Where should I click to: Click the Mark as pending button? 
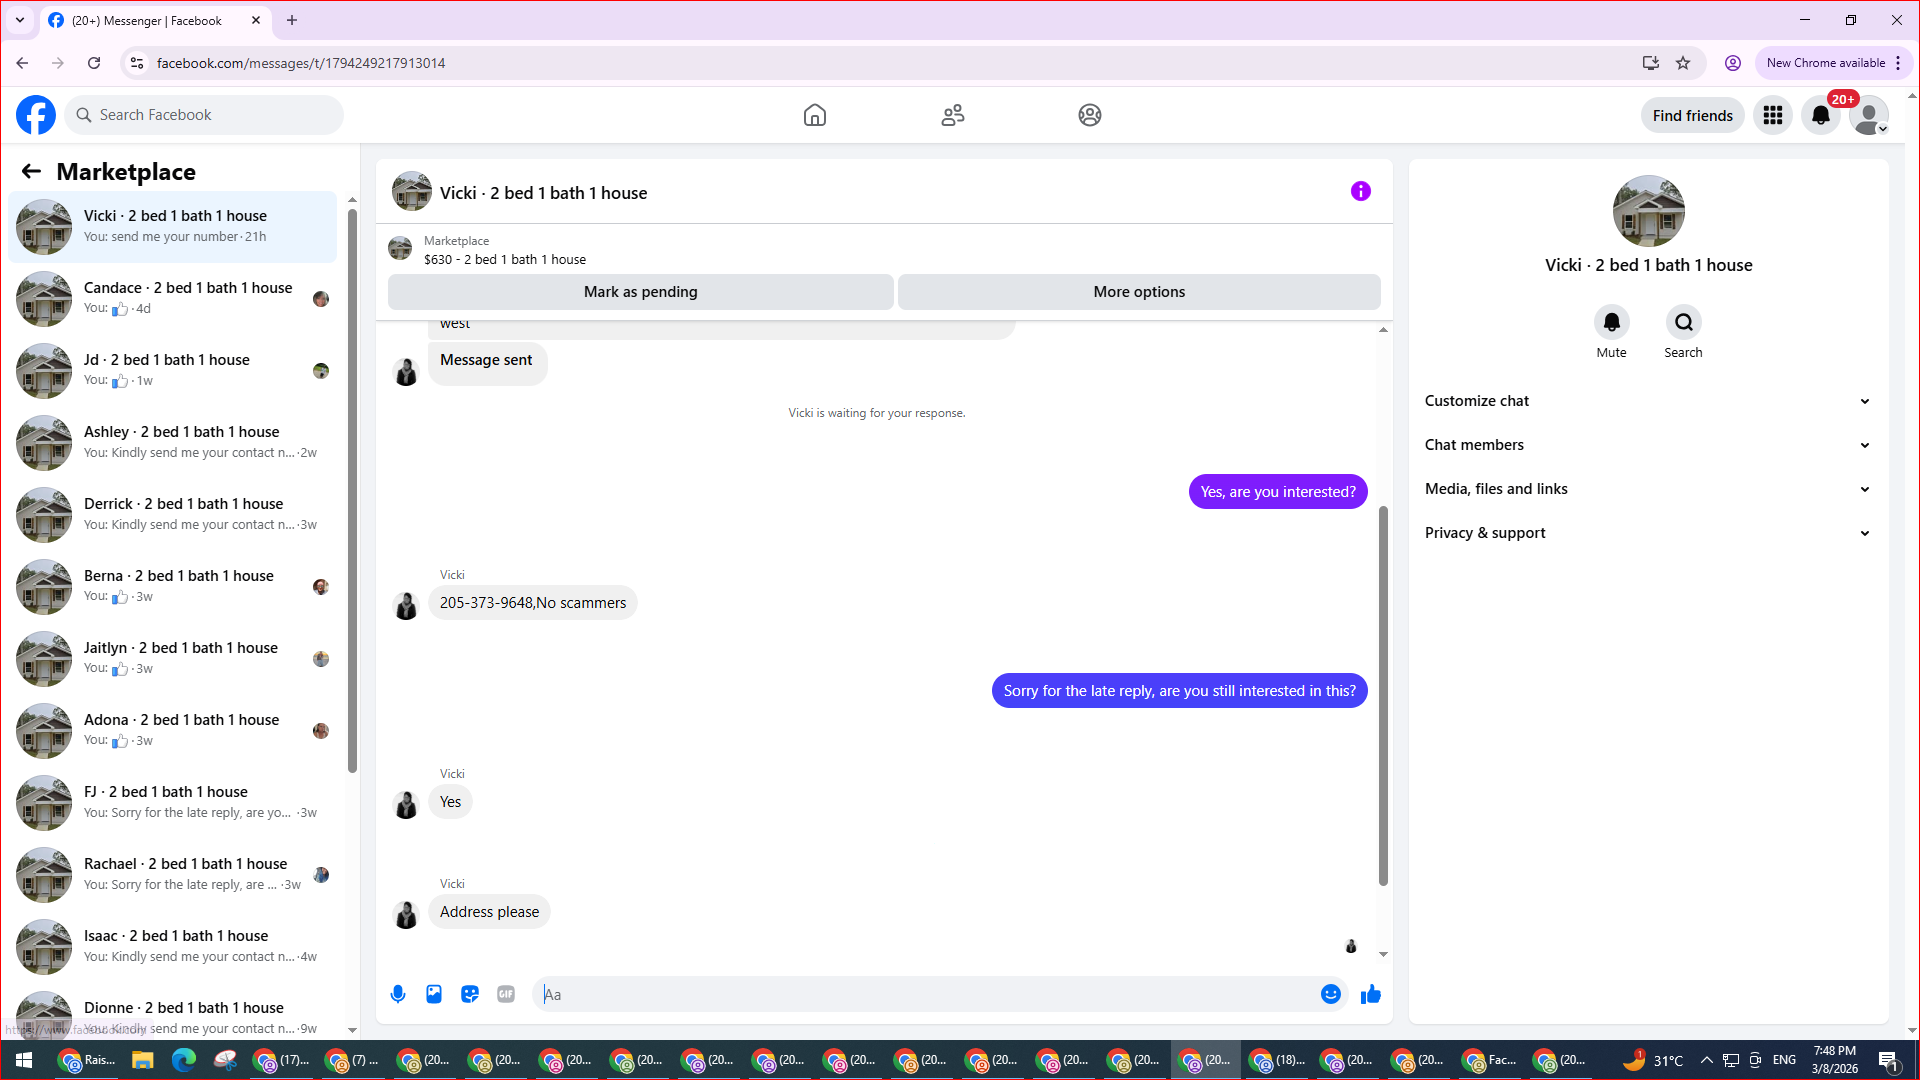(640, 292)
